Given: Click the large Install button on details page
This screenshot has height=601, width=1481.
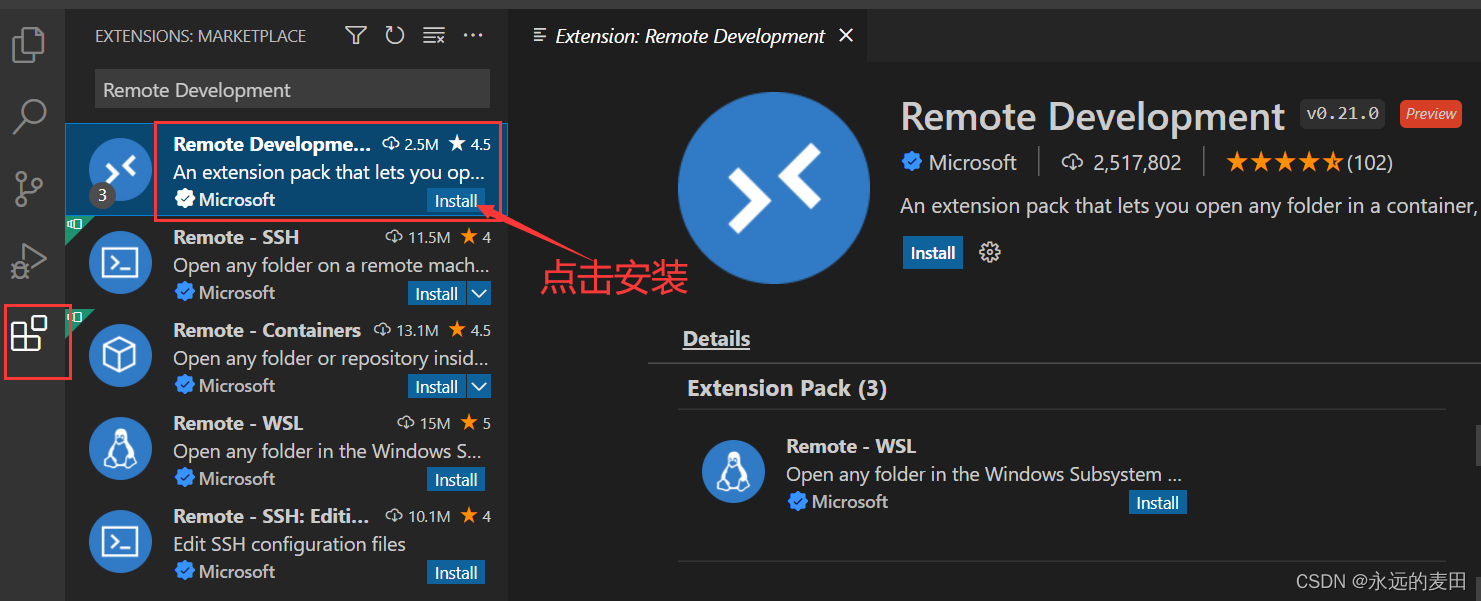Looking at the screenshot, I should [933, 253].
